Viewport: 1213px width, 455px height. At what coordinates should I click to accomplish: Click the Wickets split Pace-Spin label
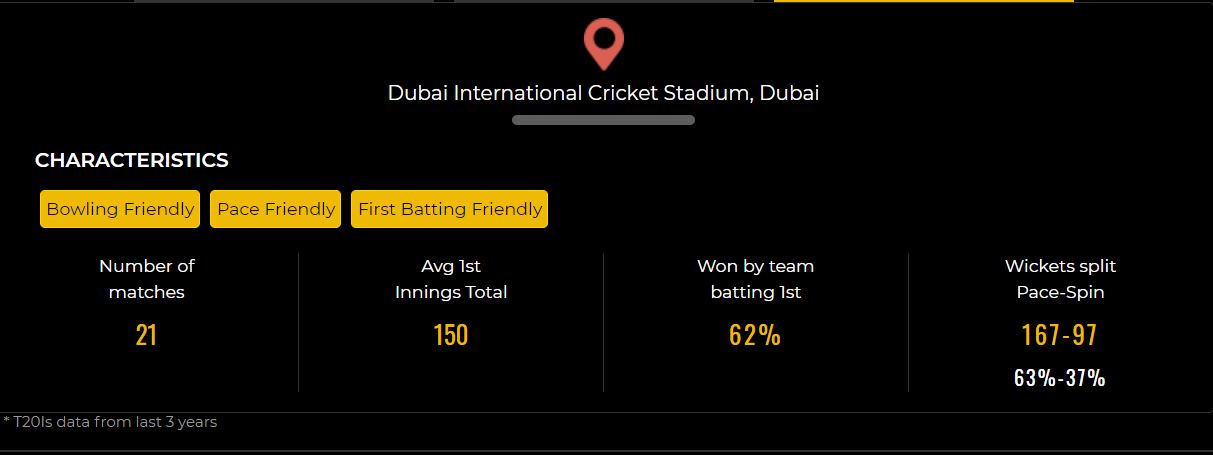coord(1061,279)
